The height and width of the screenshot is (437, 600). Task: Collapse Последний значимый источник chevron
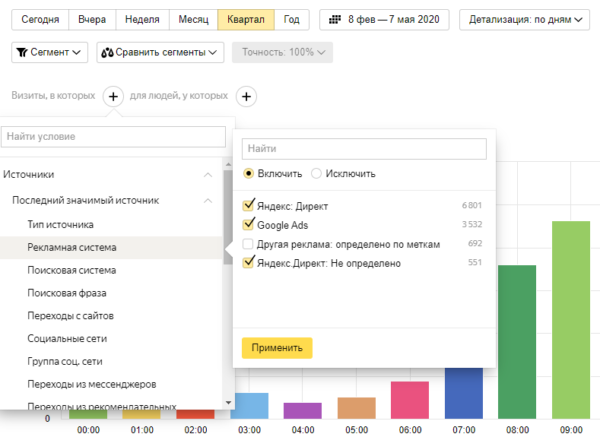coord(208,201)
